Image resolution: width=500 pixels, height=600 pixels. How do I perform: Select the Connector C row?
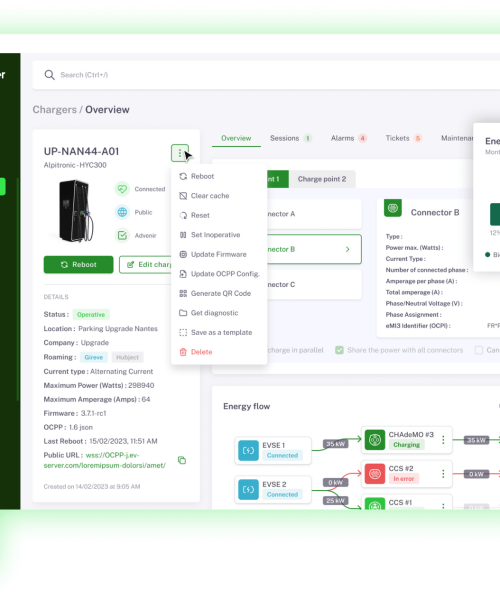314,285
